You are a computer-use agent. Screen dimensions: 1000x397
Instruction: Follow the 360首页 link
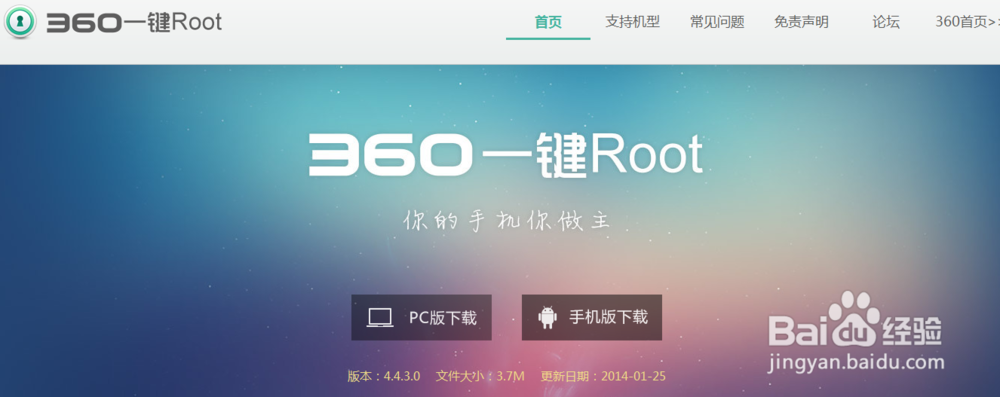click(967, 22)
